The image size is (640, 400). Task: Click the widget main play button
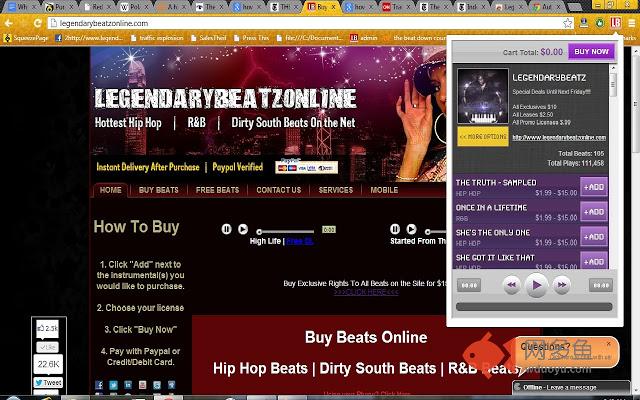click(536, 285)
